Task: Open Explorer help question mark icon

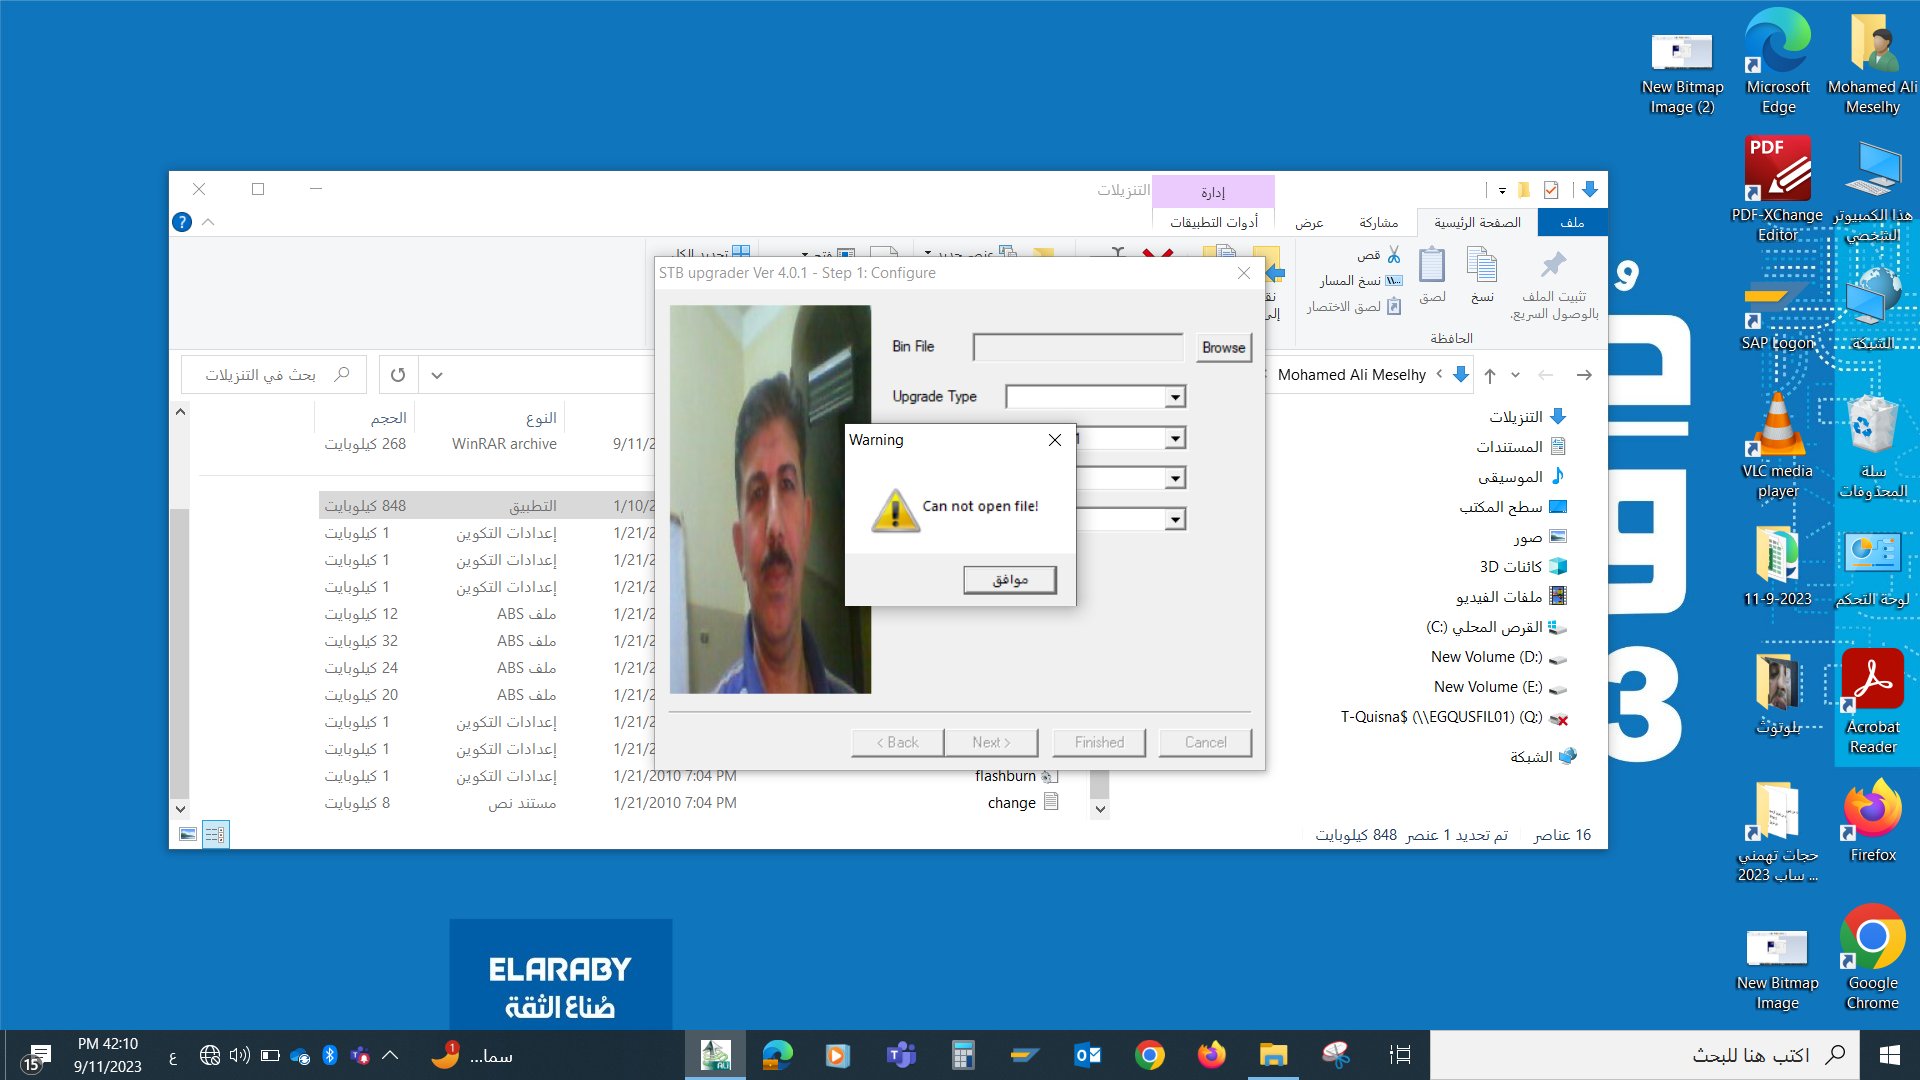Action: click(x=182, y=222)
